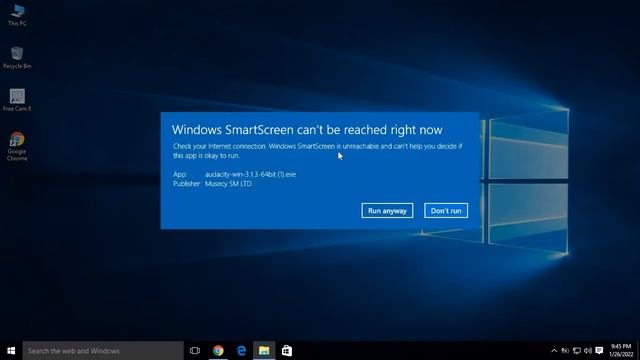Open the network status tray icon

tap(576, 351)
